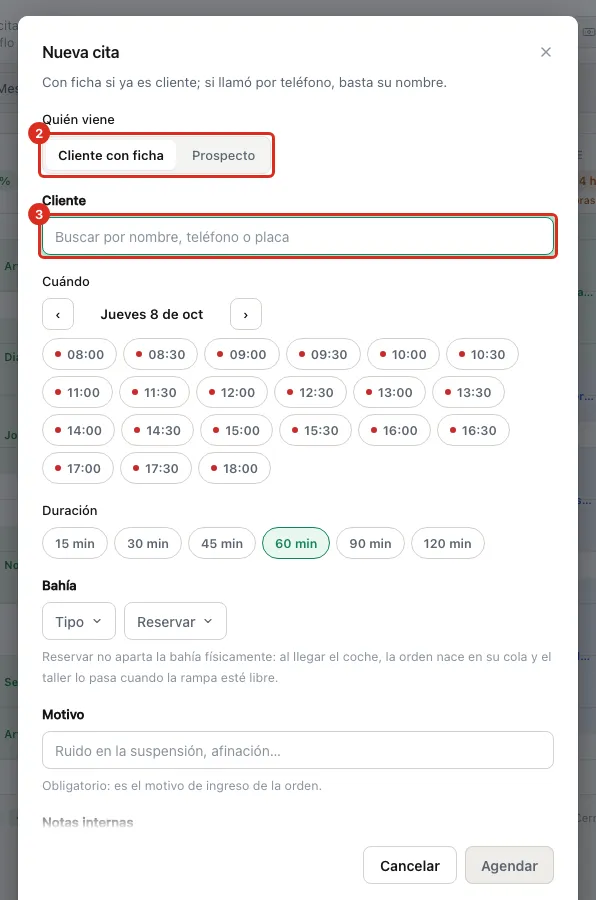Select the 08:30 time slot
The image size is (596, 900).
160,354
